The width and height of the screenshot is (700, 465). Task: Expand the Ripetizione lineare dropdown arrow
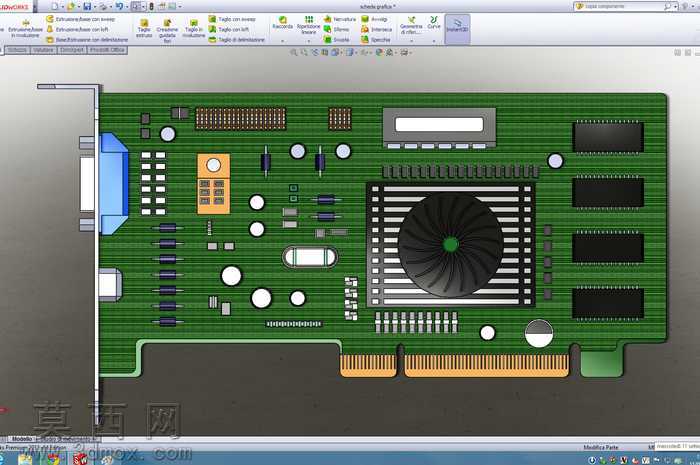pyautogui.click(x=308, y=41)
